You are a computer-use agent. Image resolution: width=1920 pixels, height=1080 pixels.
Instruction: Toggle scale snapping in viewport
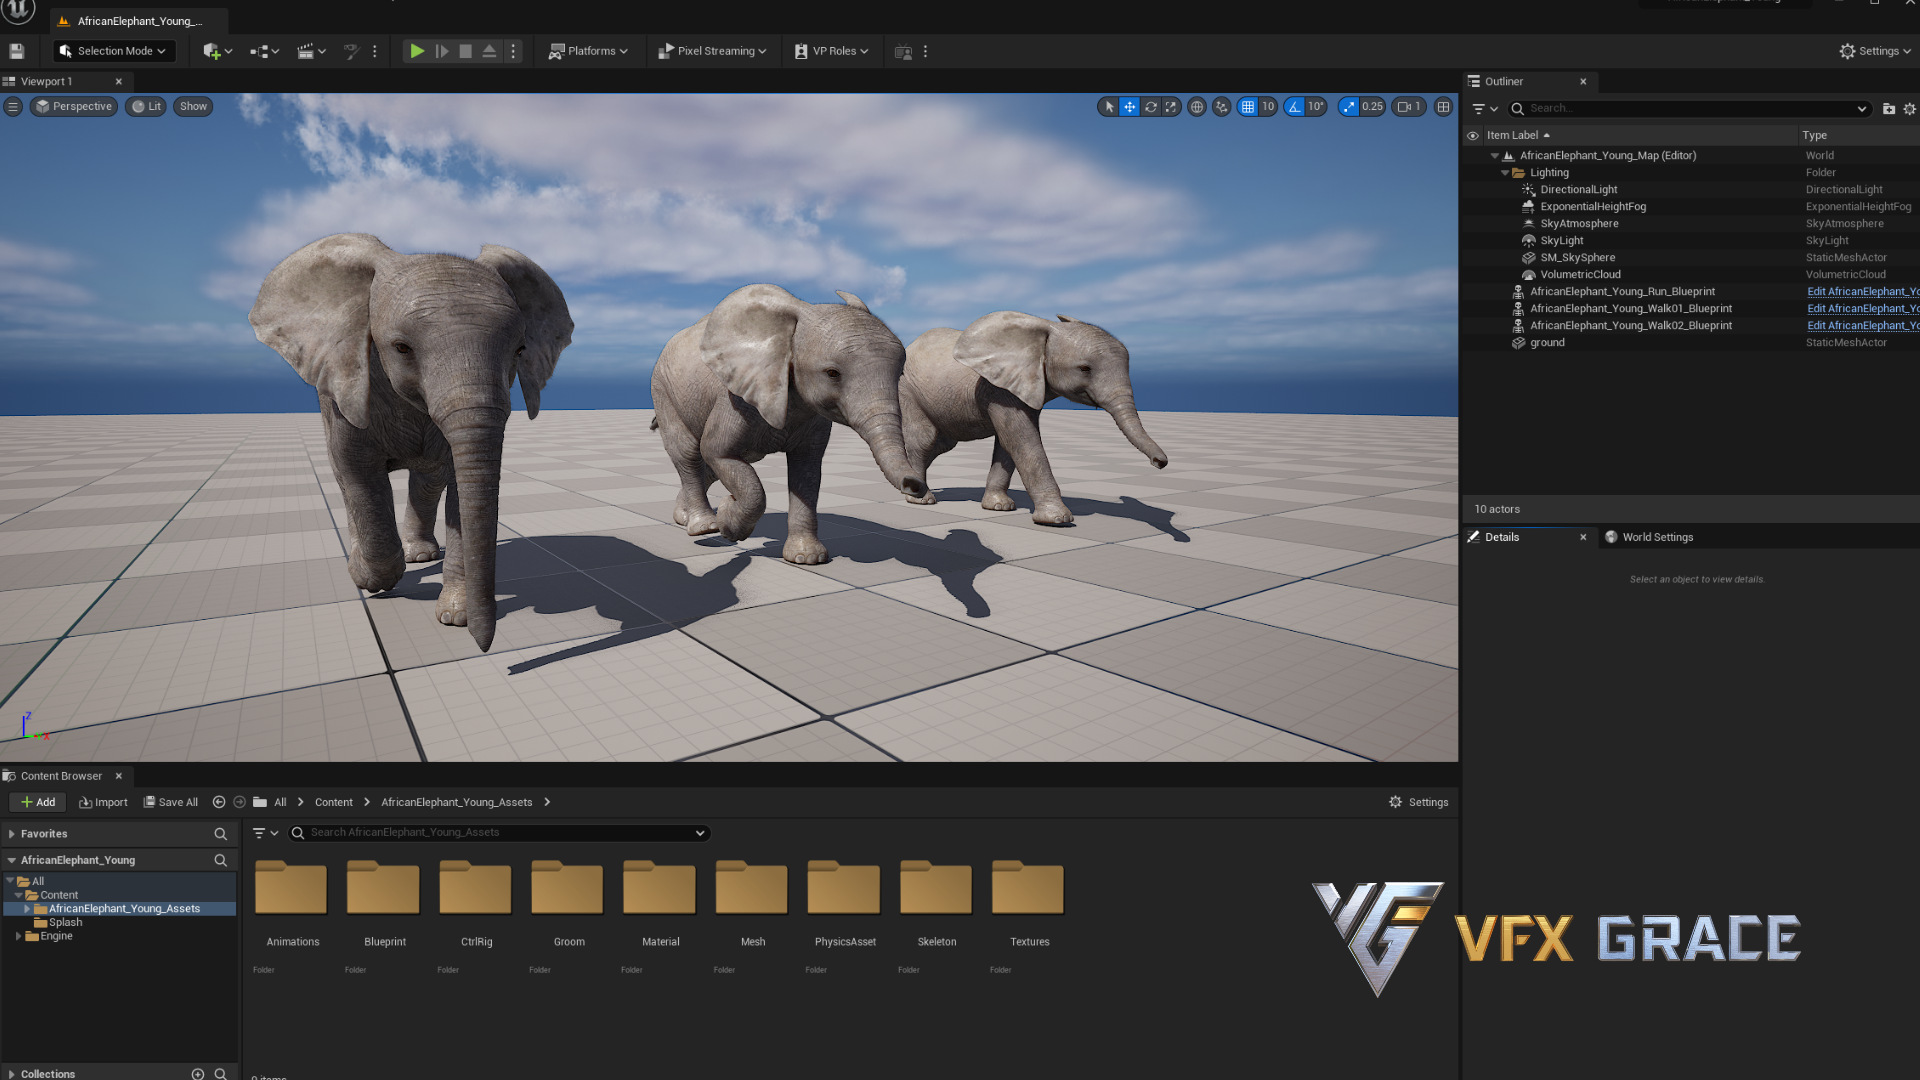click(1349, 107)
